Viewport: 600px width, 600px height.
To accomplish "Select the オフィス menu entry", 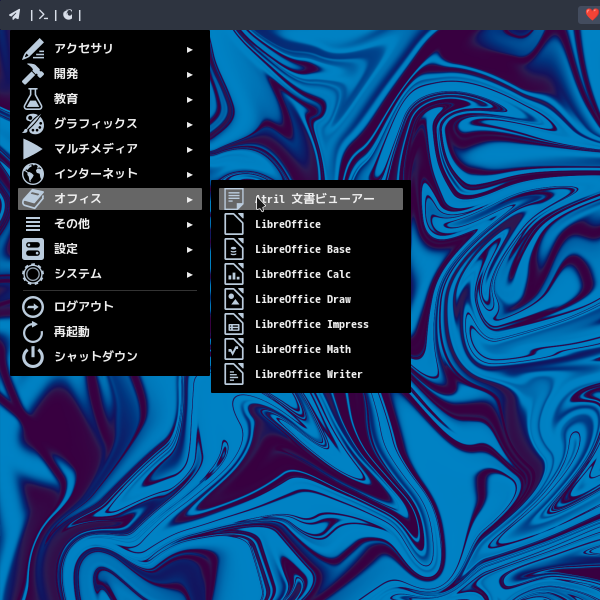I will [x=110, y=199].
